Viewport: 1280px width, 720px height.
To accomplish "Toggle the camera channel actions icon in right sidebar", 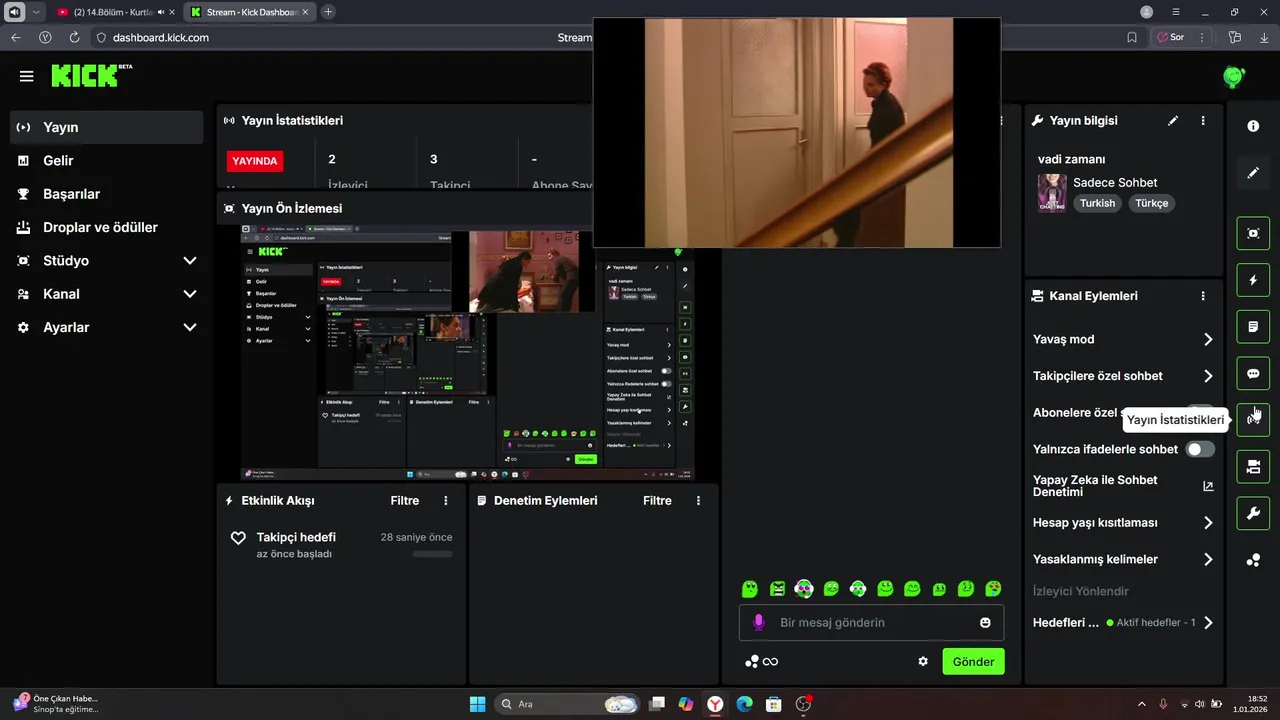I will (1253, 467).
